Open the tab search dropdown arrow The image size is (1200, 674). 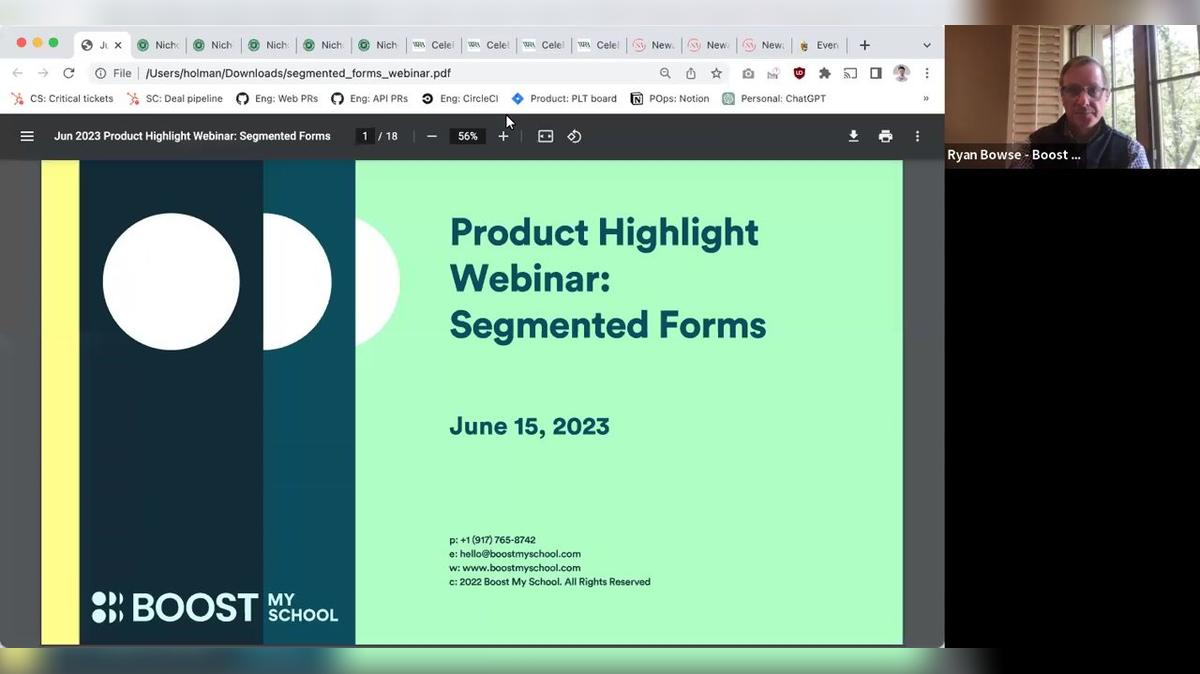[x=927, y=45]
